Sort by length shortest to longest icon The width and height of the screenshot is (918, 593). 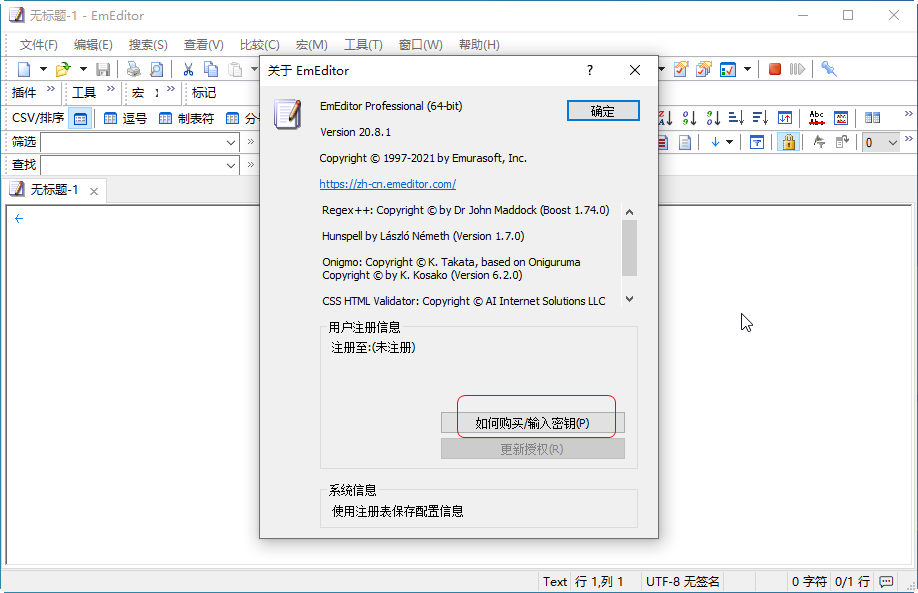737,118
